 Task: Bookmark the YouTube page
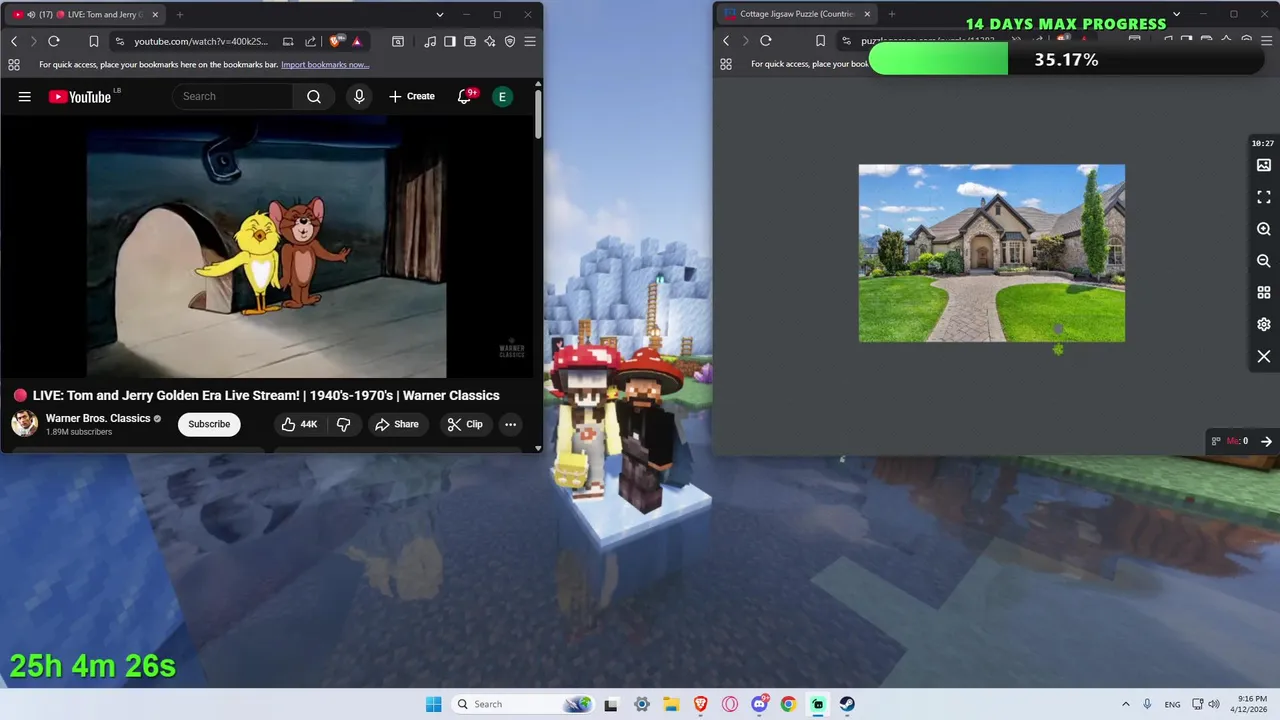(93, 41)
